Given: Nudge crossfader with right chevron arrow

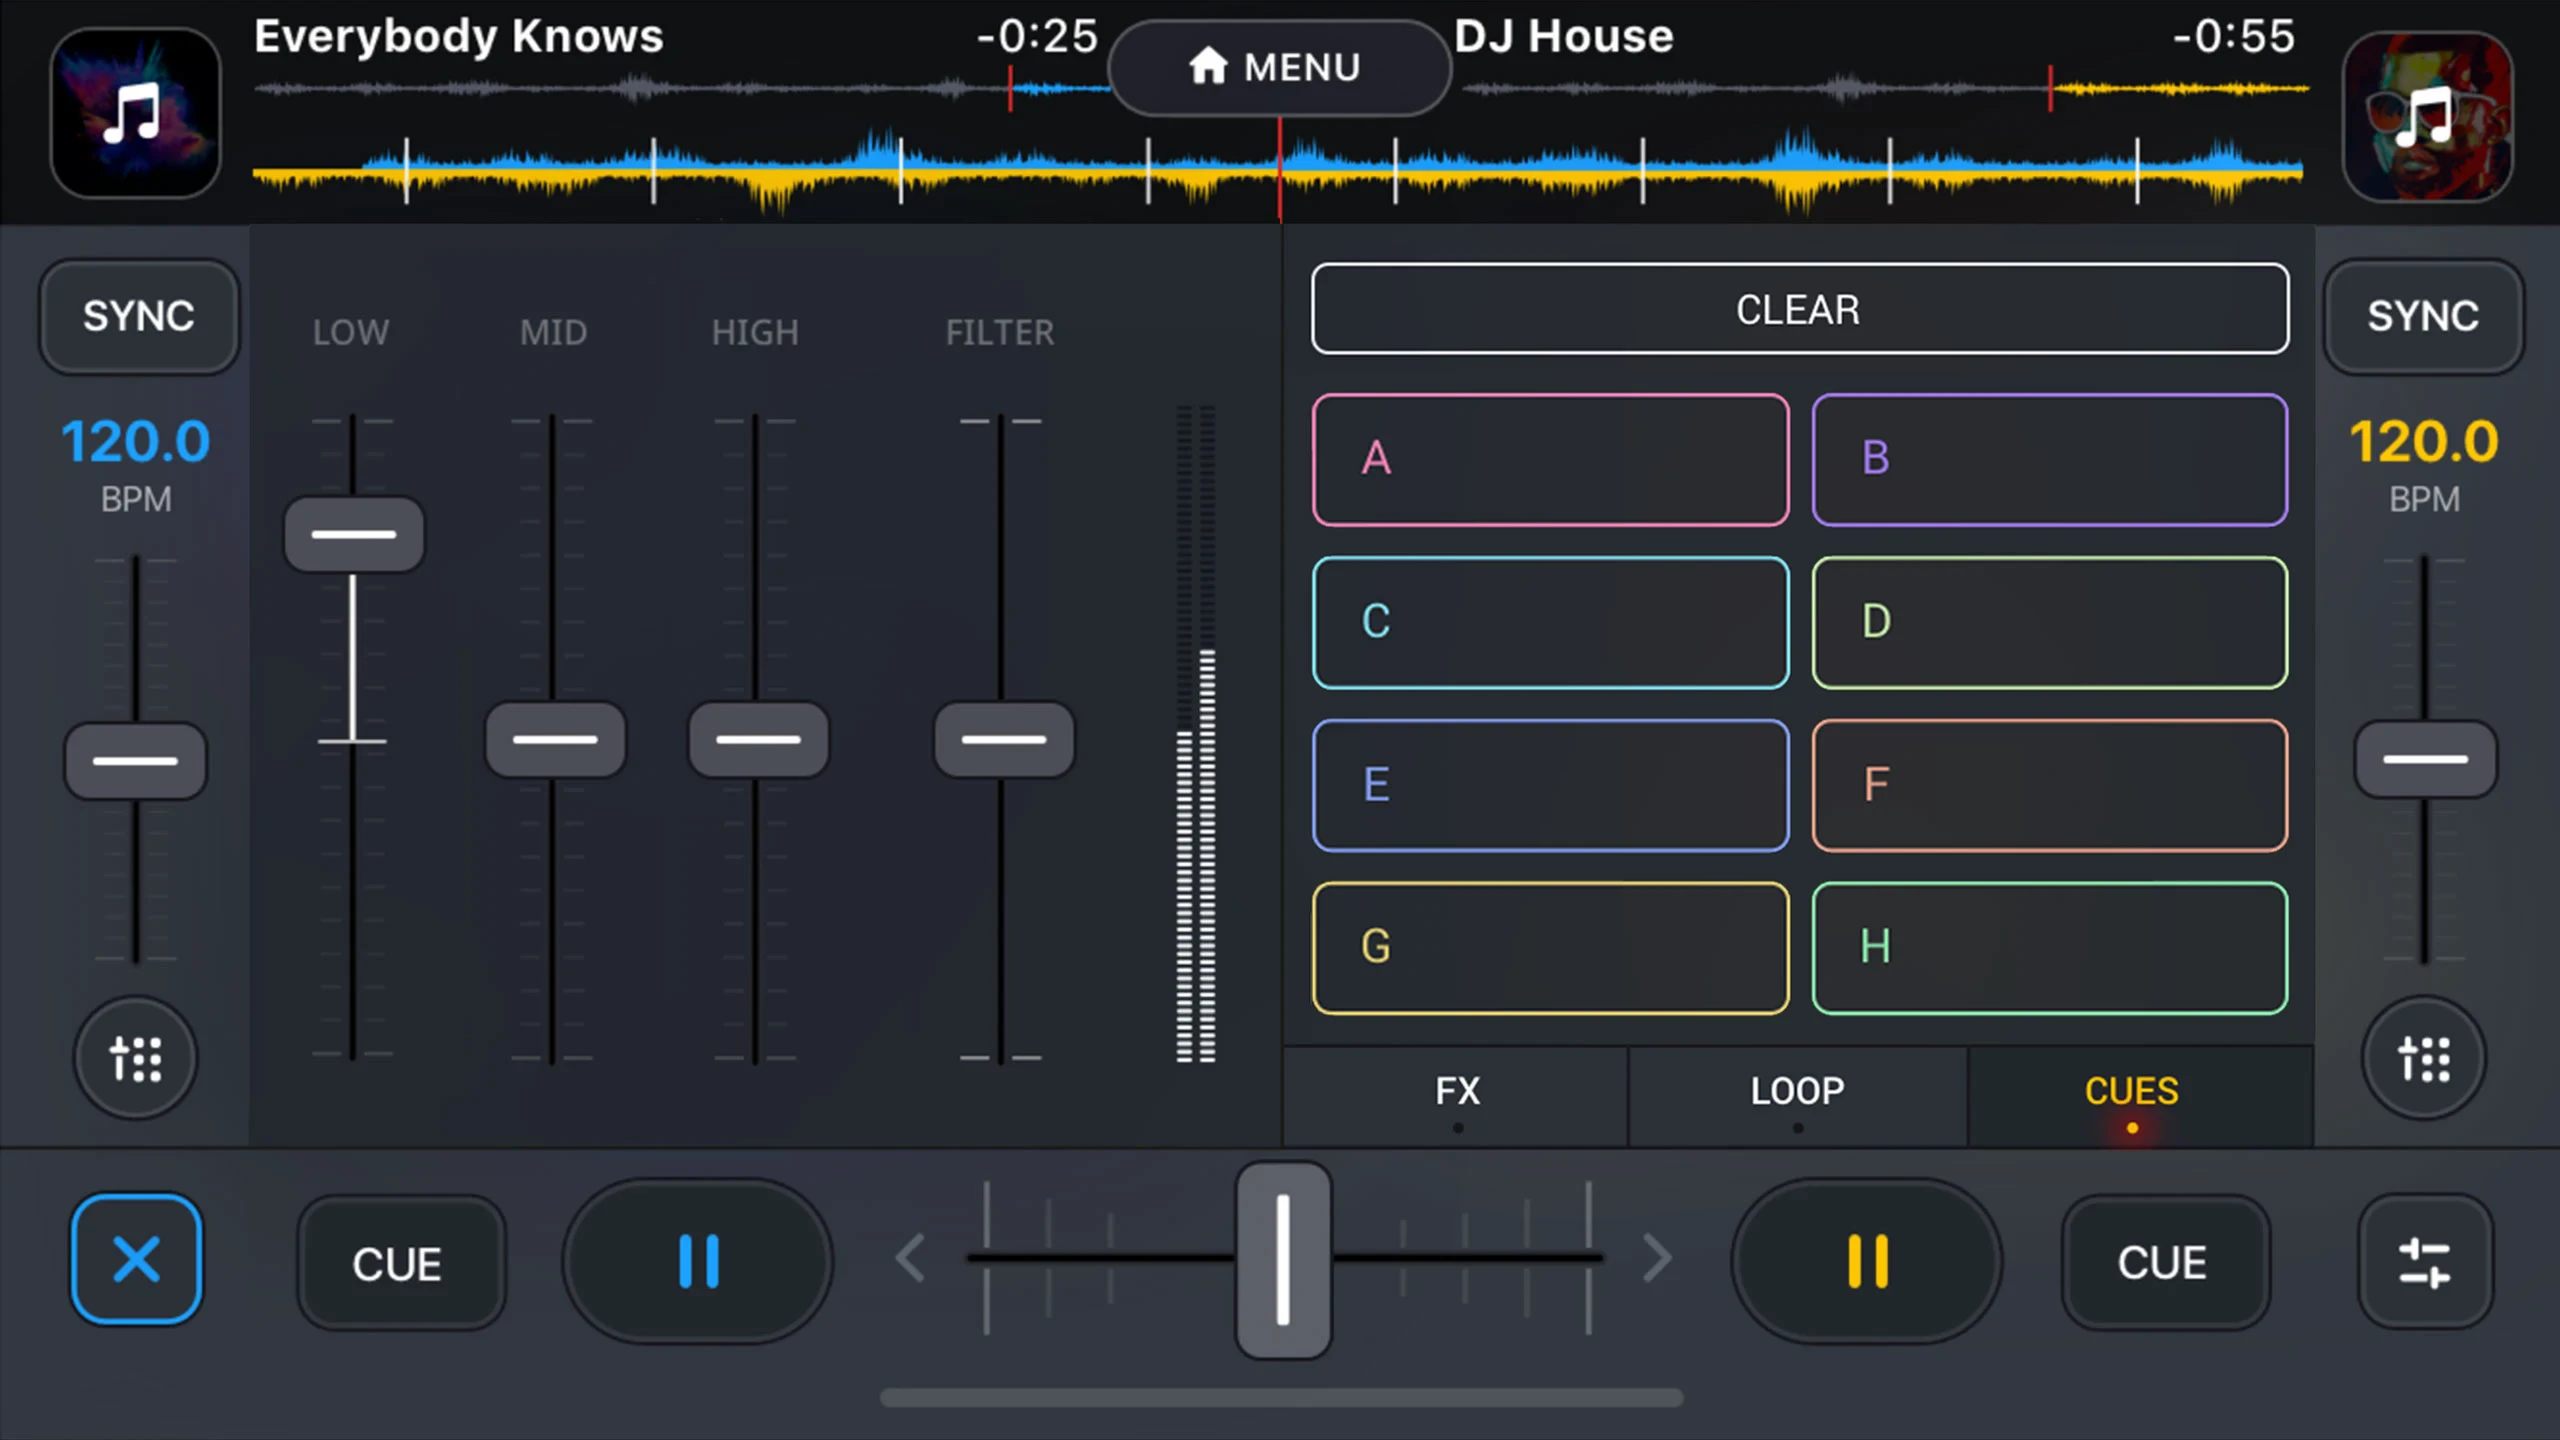Looking at the screenshot, I should (x=1656, y=1258).
